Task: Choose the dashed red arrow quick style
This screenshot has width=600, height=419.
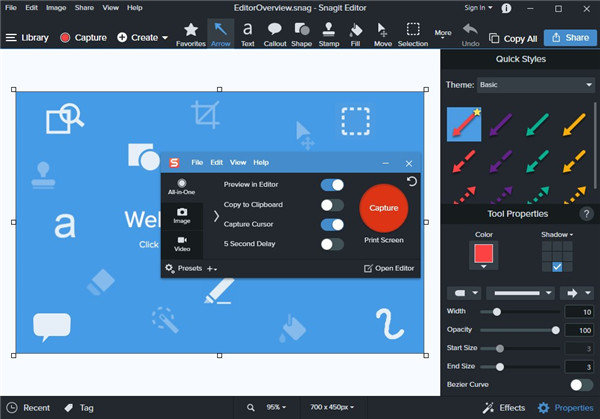Action: coord(464,161)
